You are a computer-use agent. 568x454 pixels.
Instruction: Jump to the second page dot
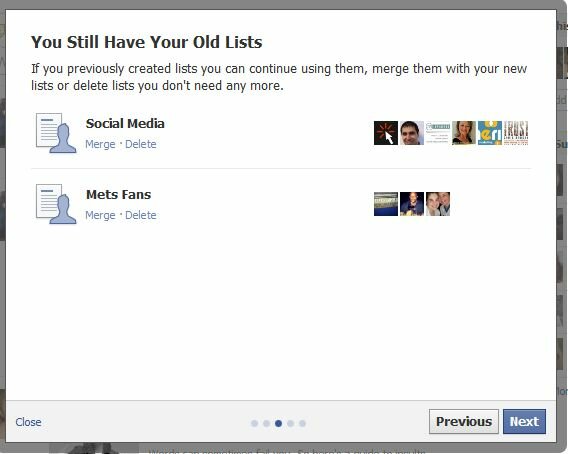(266, 423)
